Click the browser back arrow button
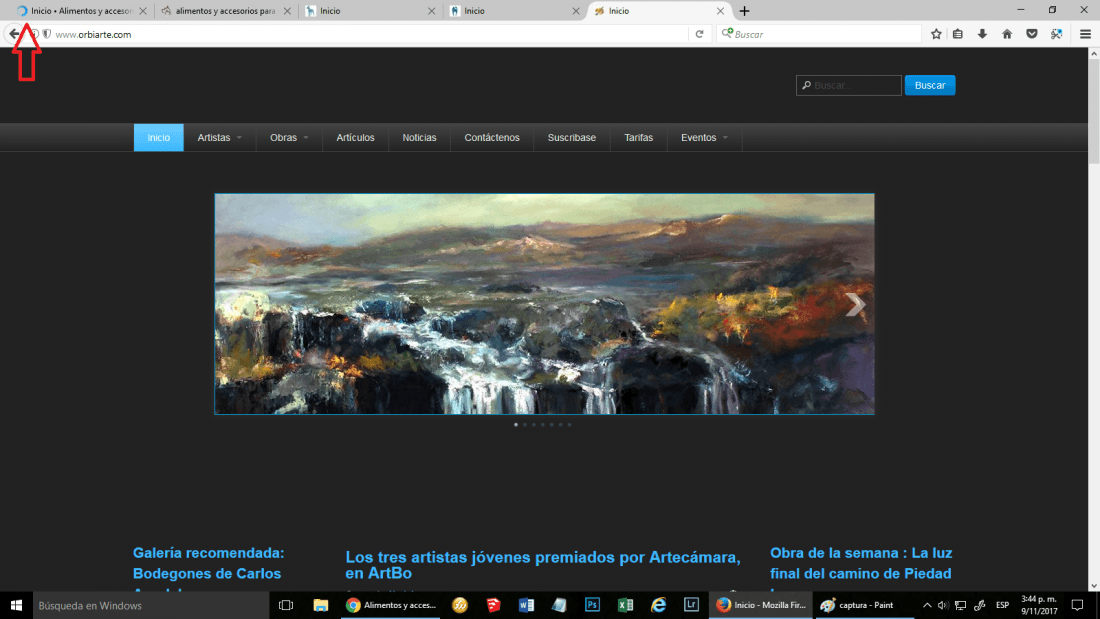Screen dimensions: 1100x619 coord(14,34)
